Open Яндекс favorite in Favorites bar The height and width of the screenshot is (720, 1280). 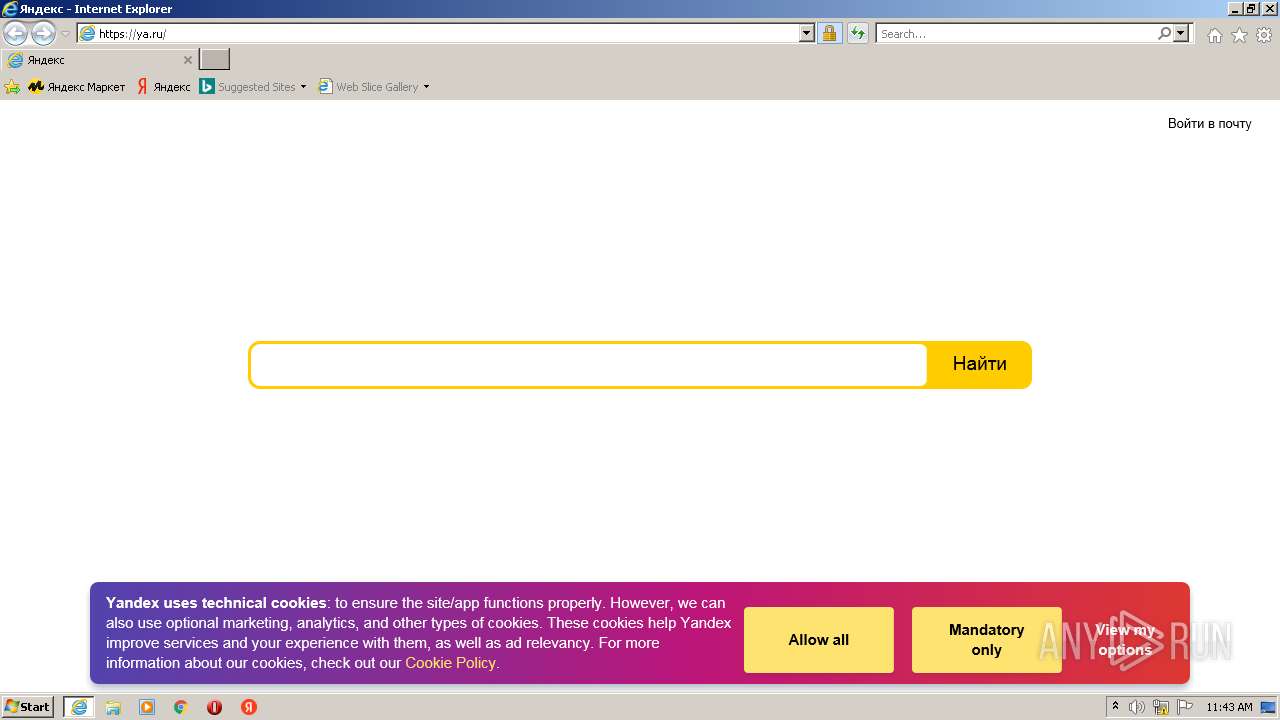point(163,87)
